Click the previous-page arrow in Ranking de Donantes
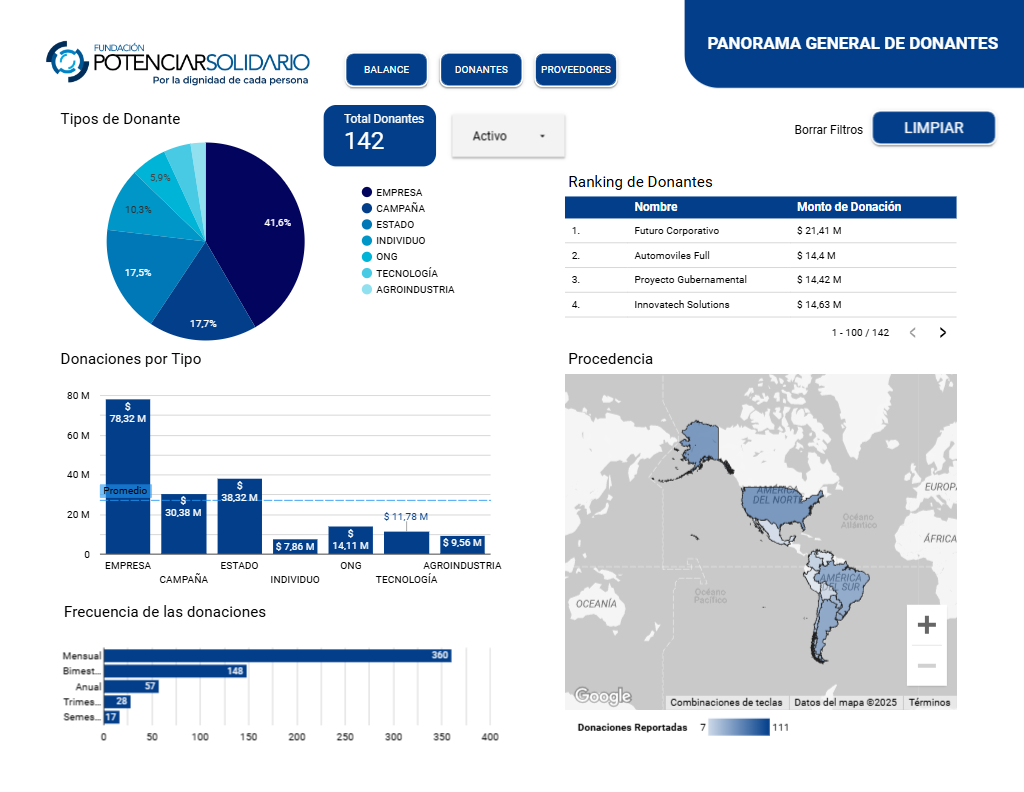Screen dimensions: 1024x792 point(911,331)
